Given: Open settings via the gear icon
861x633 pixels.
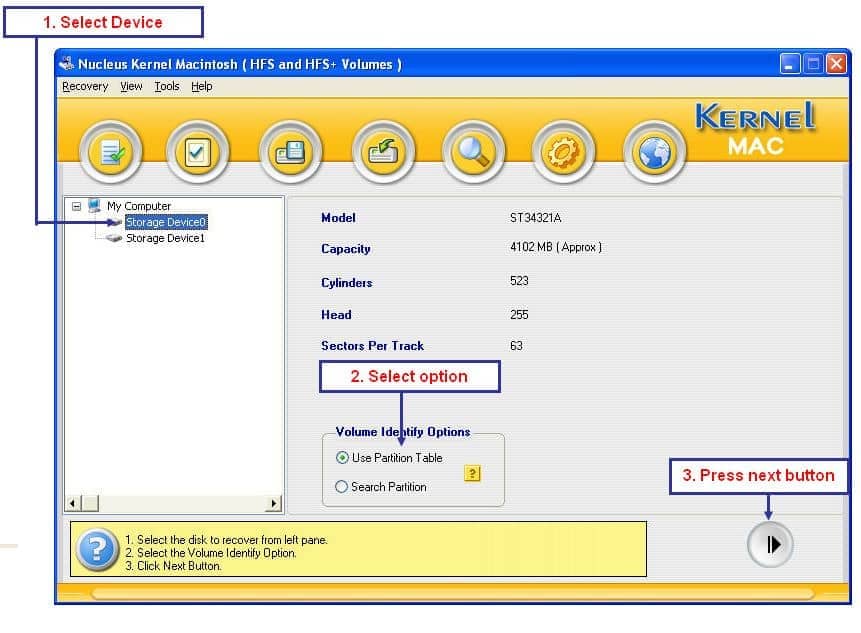Looking at the screenshot, I should (564, 152).
